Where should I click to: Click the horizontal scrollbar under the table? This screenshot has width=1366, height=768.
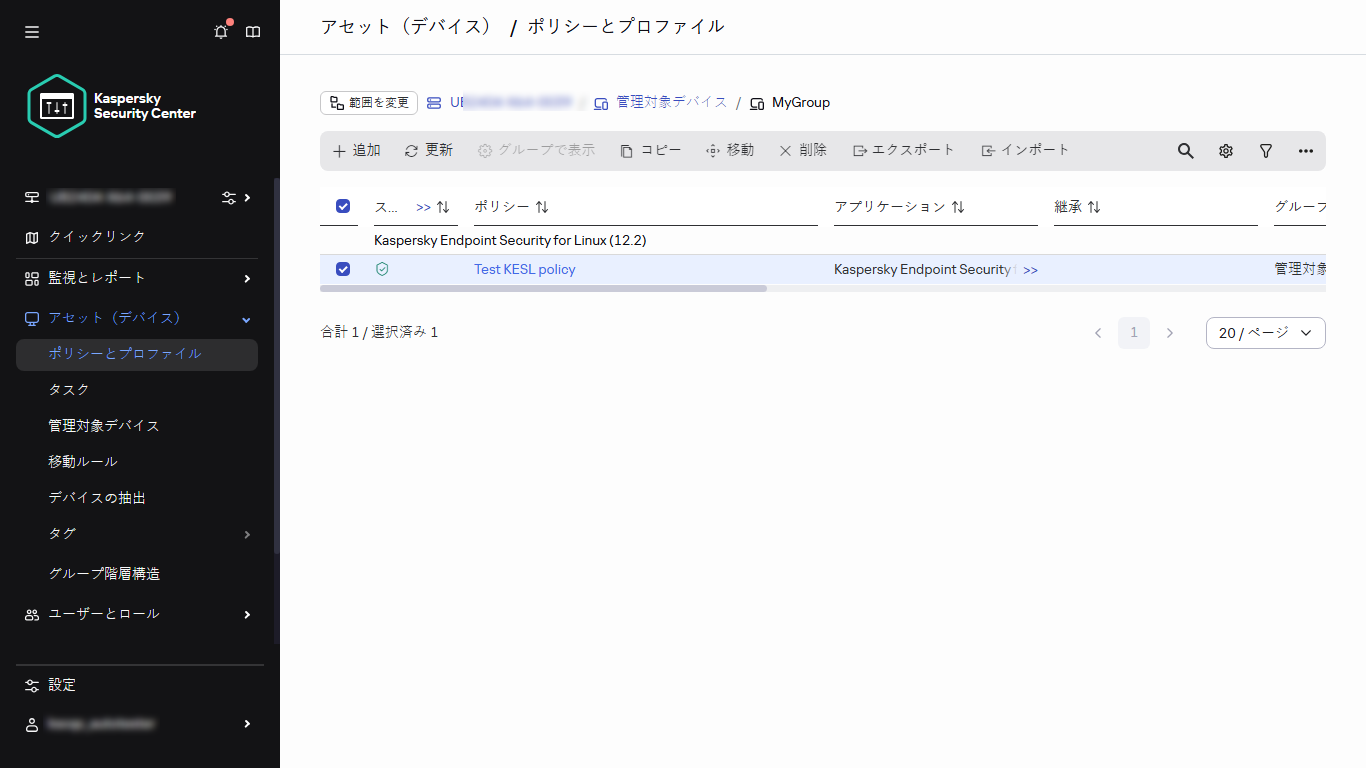[x=544, y=288]
